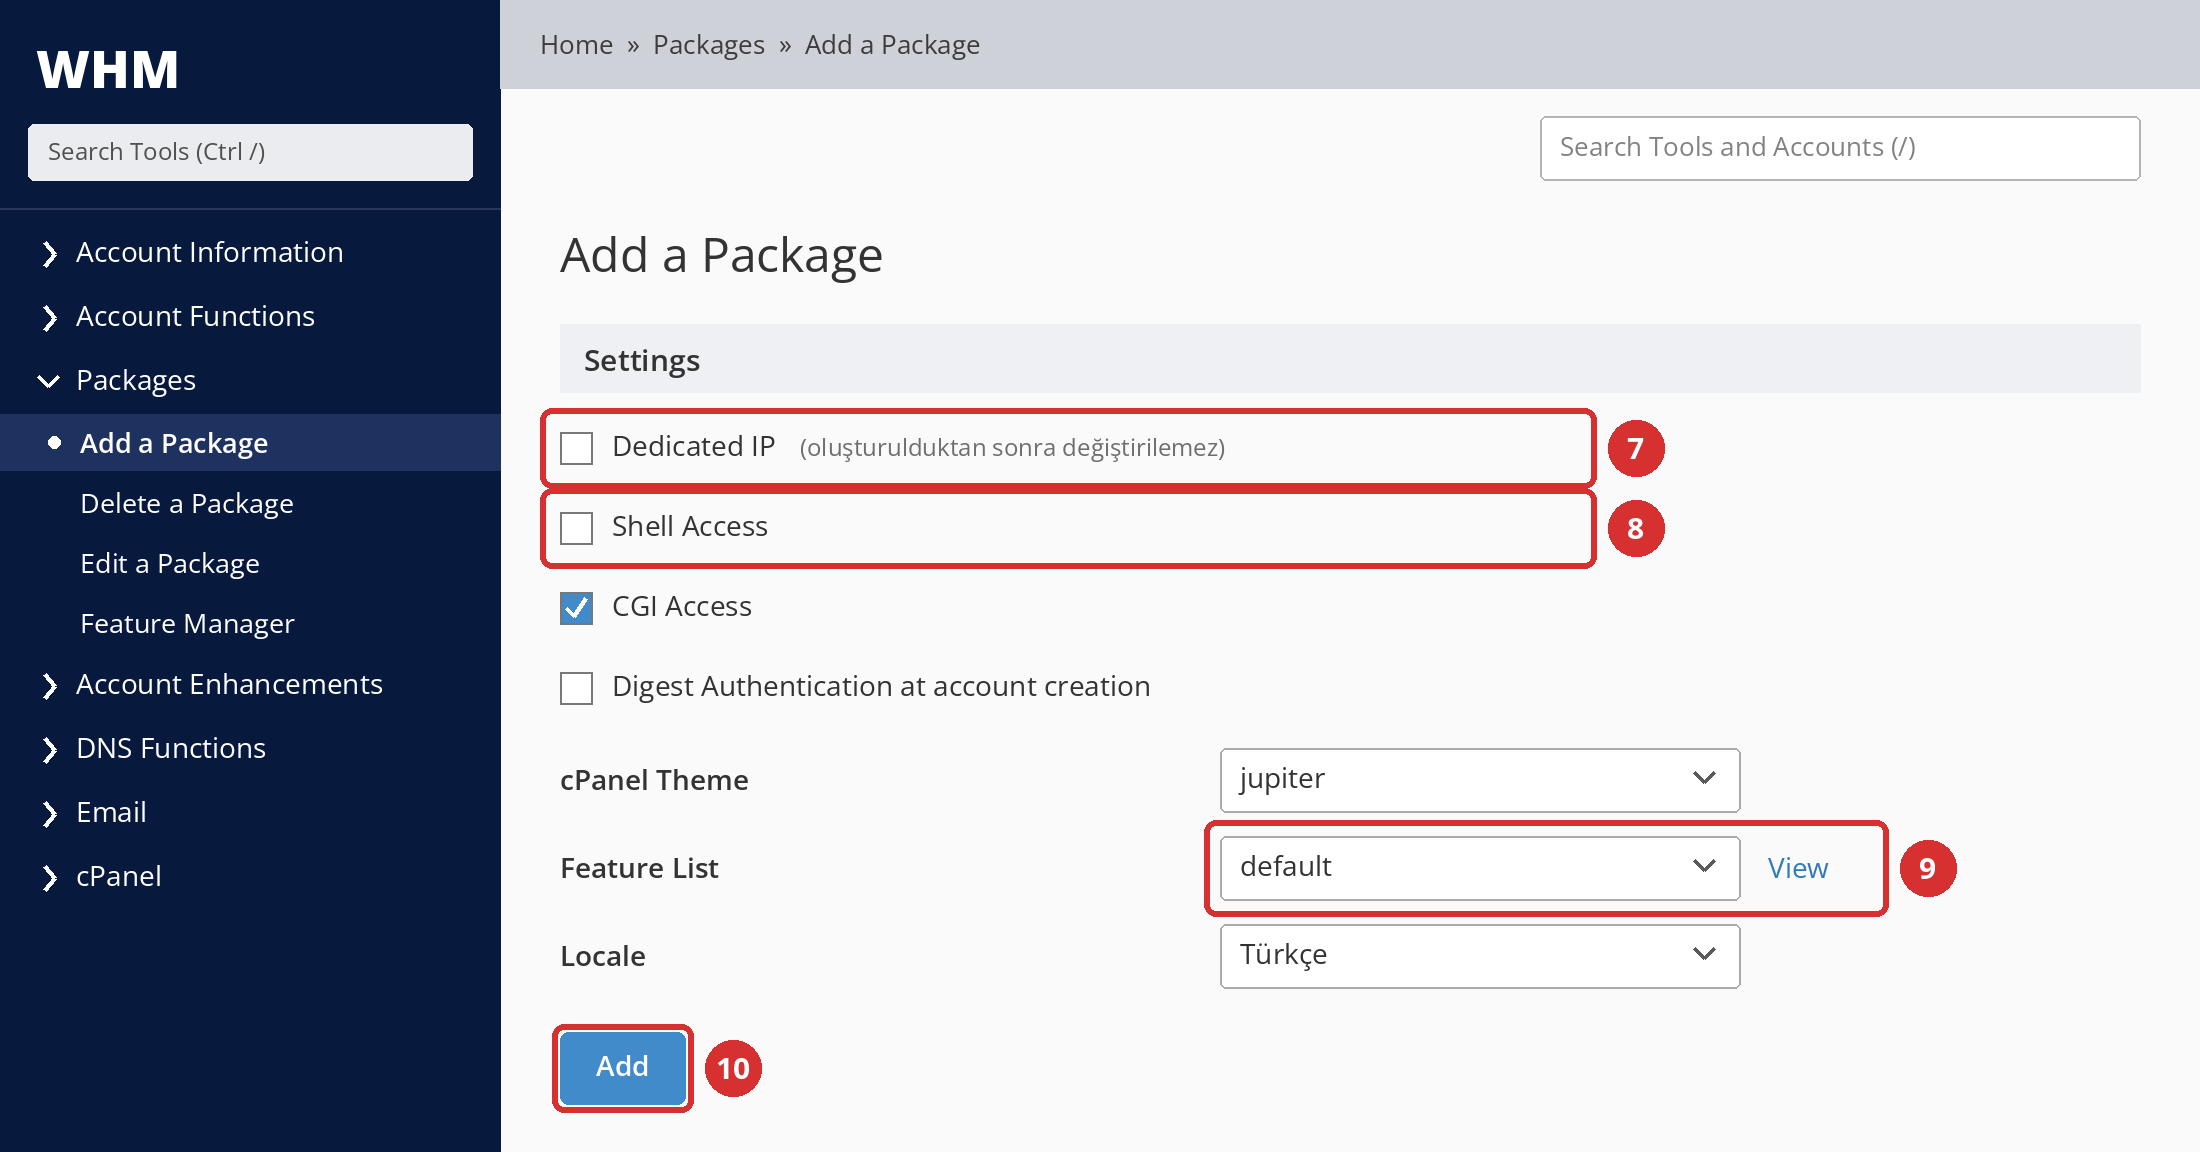
Task: Click the Add button
Action: [x=622, y=1067]
